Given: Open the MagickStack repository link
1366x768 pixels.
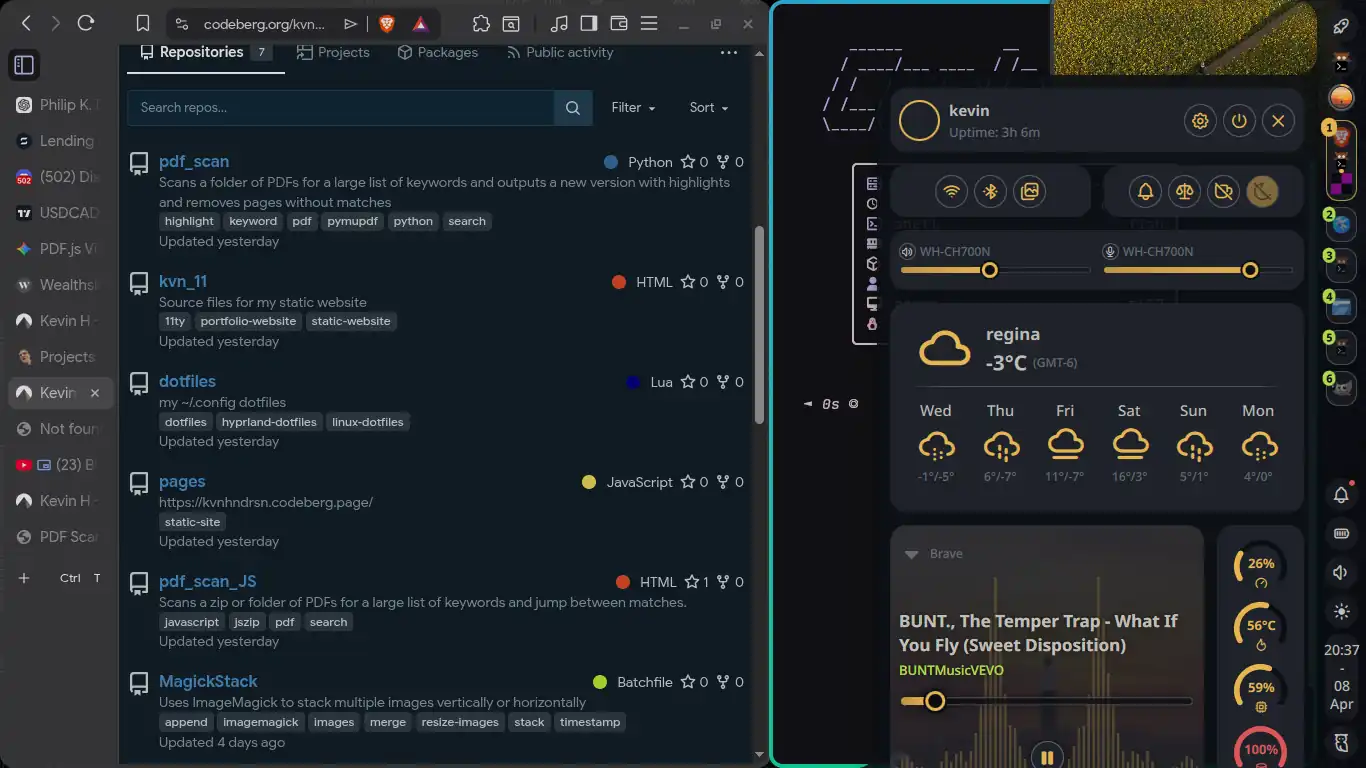Looking at the screenshot, I should (x=208, y=681).
